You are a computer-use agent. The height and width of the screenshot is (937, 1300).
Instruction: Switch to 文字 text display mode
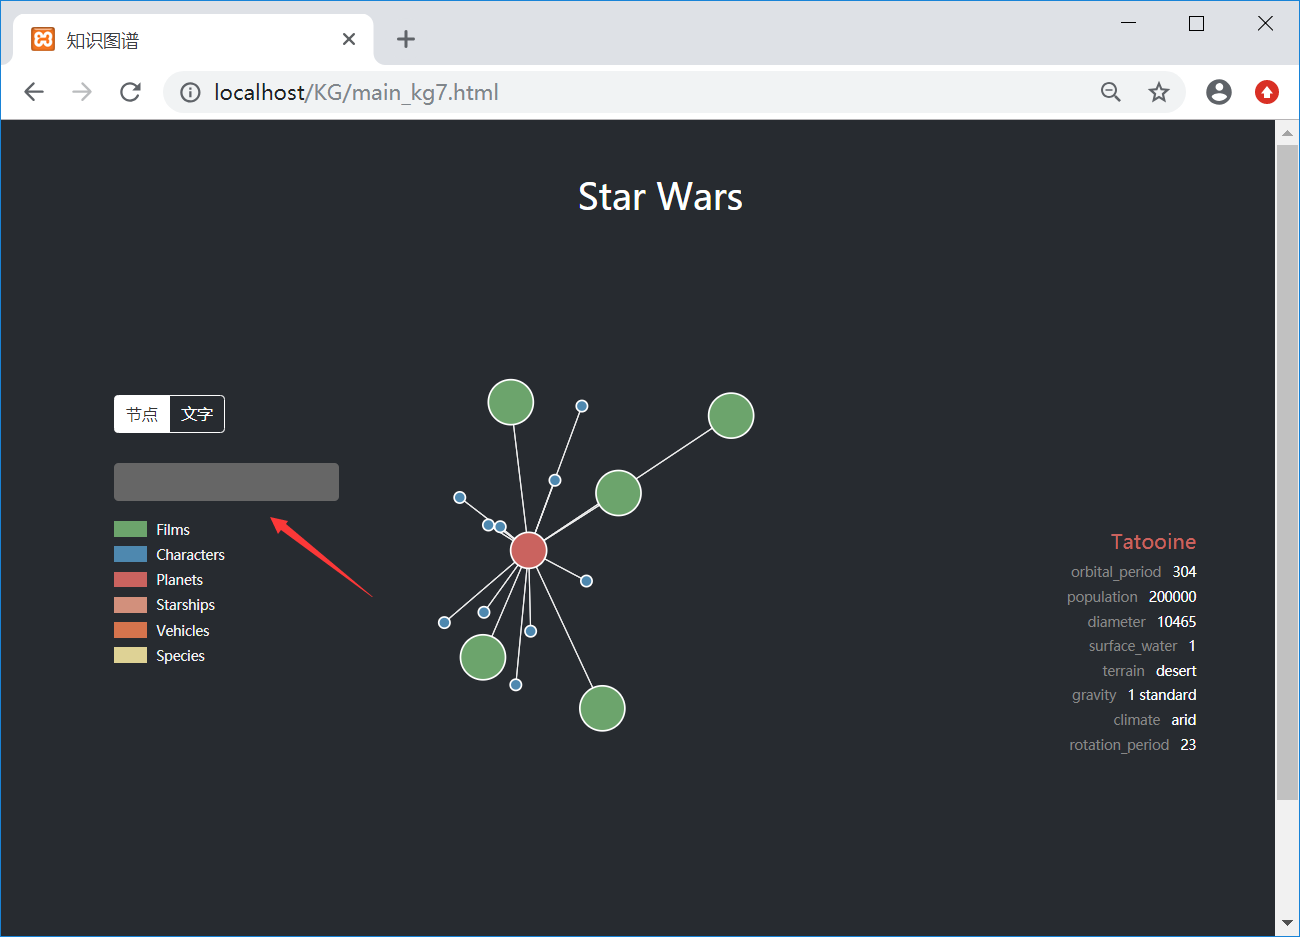pos(197,414)
